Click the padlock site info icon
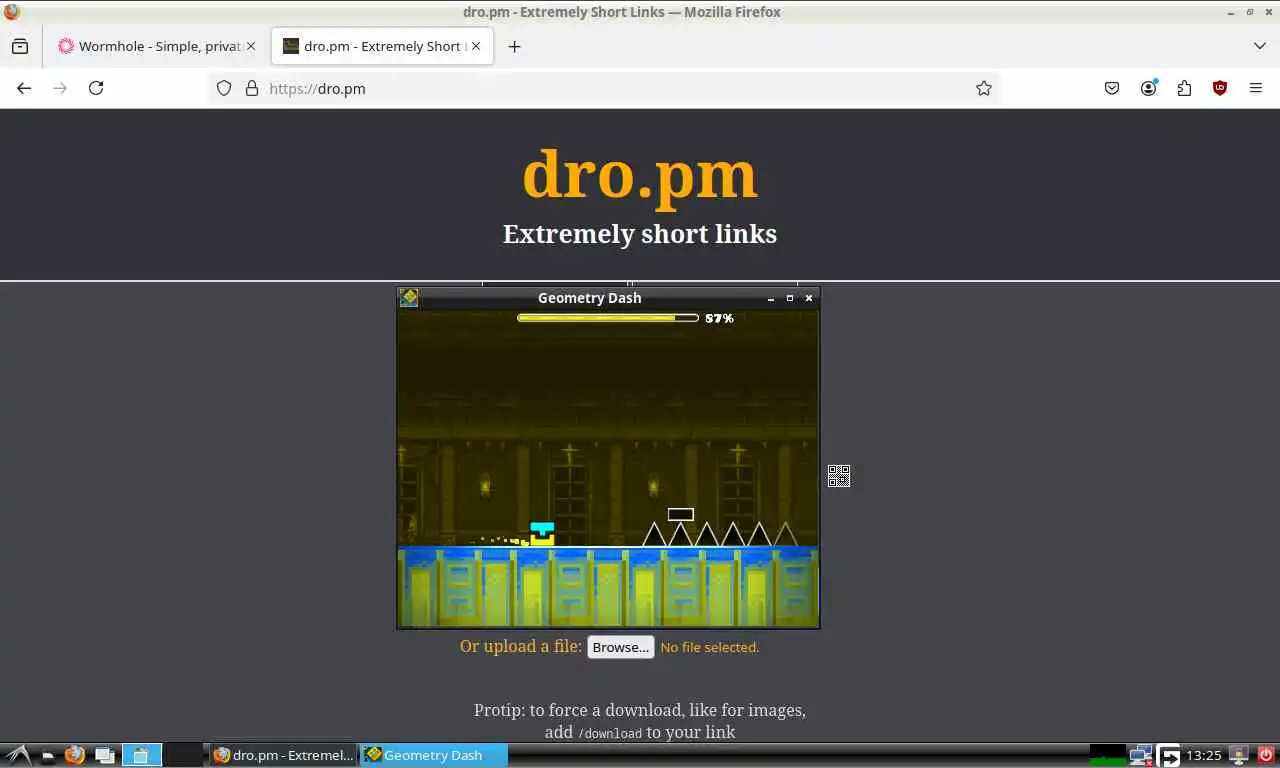 click(251, 88)
